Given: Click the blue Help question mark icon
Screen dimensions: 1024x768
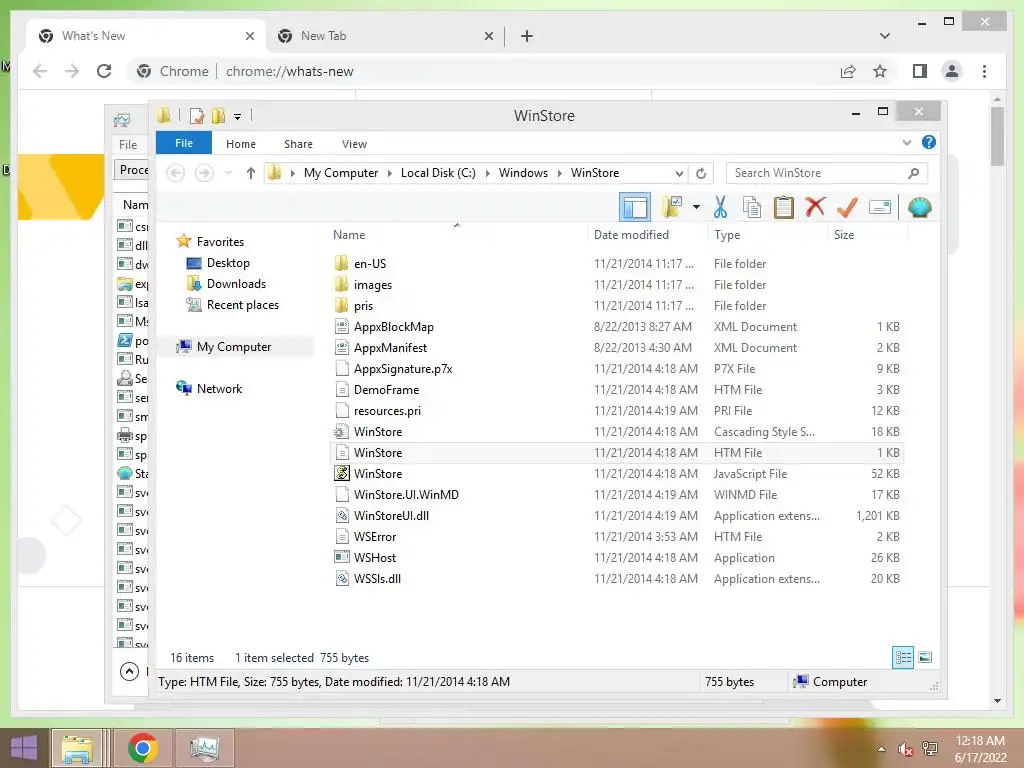Looking at the screenshot, I should [x=929, y=142].
